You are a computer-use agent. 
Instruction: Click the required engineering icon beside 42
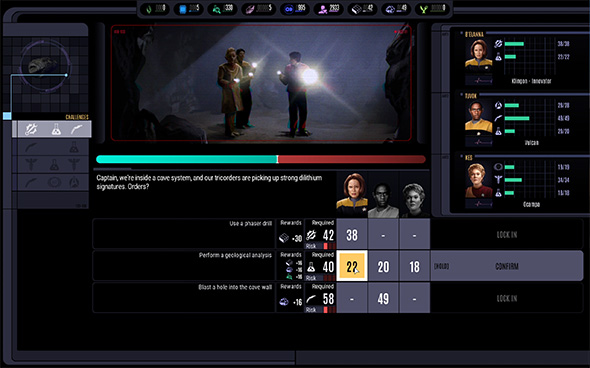311,235
